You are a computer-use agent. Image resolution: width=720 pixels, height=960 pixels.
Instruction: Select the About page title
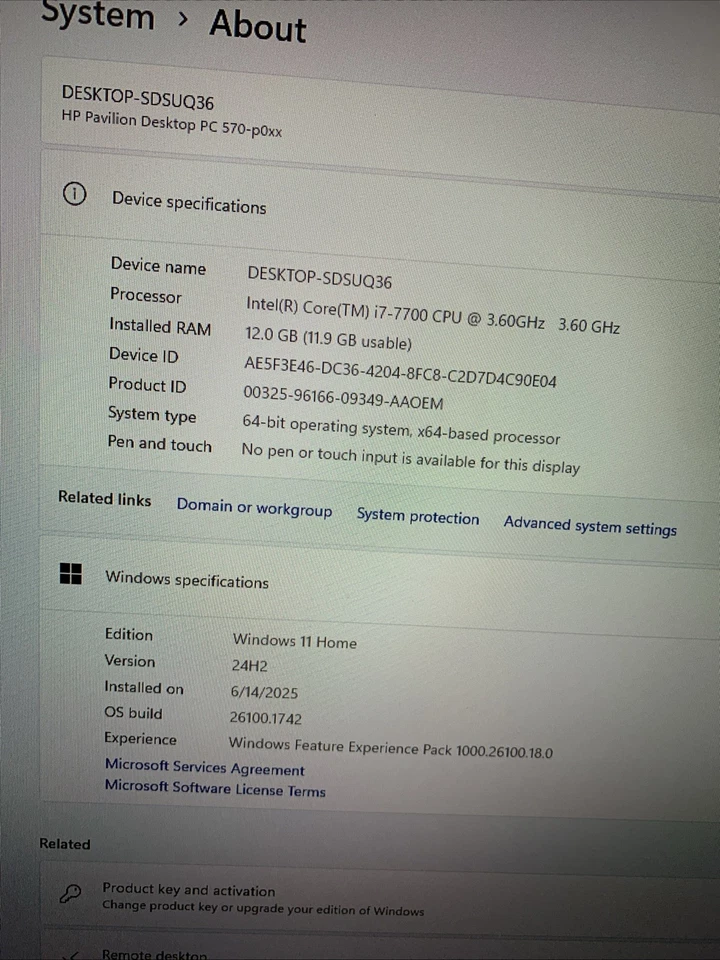pyautogui.click(x=258, y=26)
